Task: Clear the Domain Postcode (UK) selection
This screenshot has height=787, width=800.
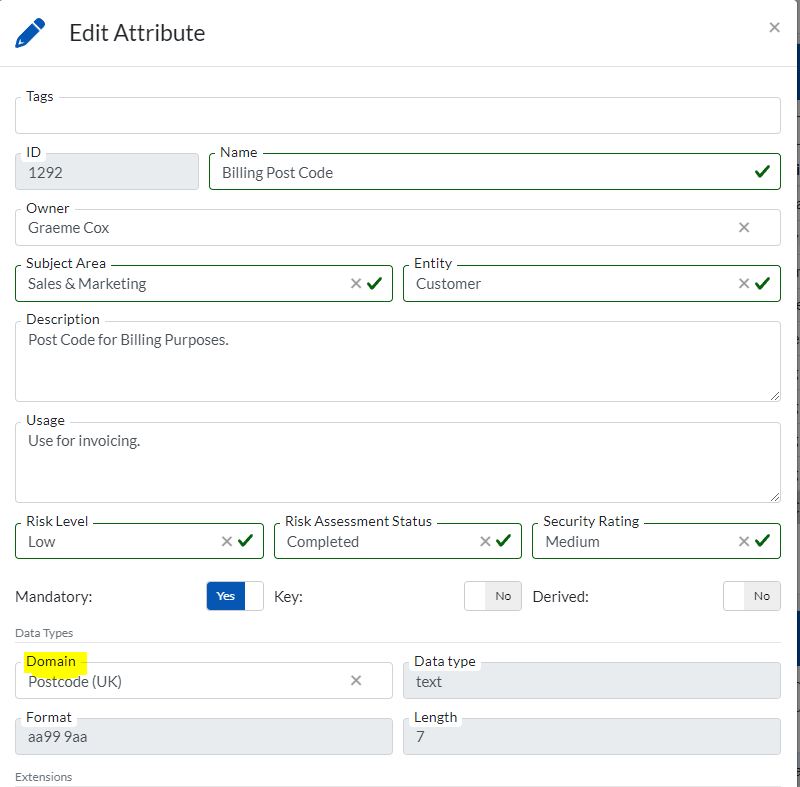Action: click(x=356, y=681)
